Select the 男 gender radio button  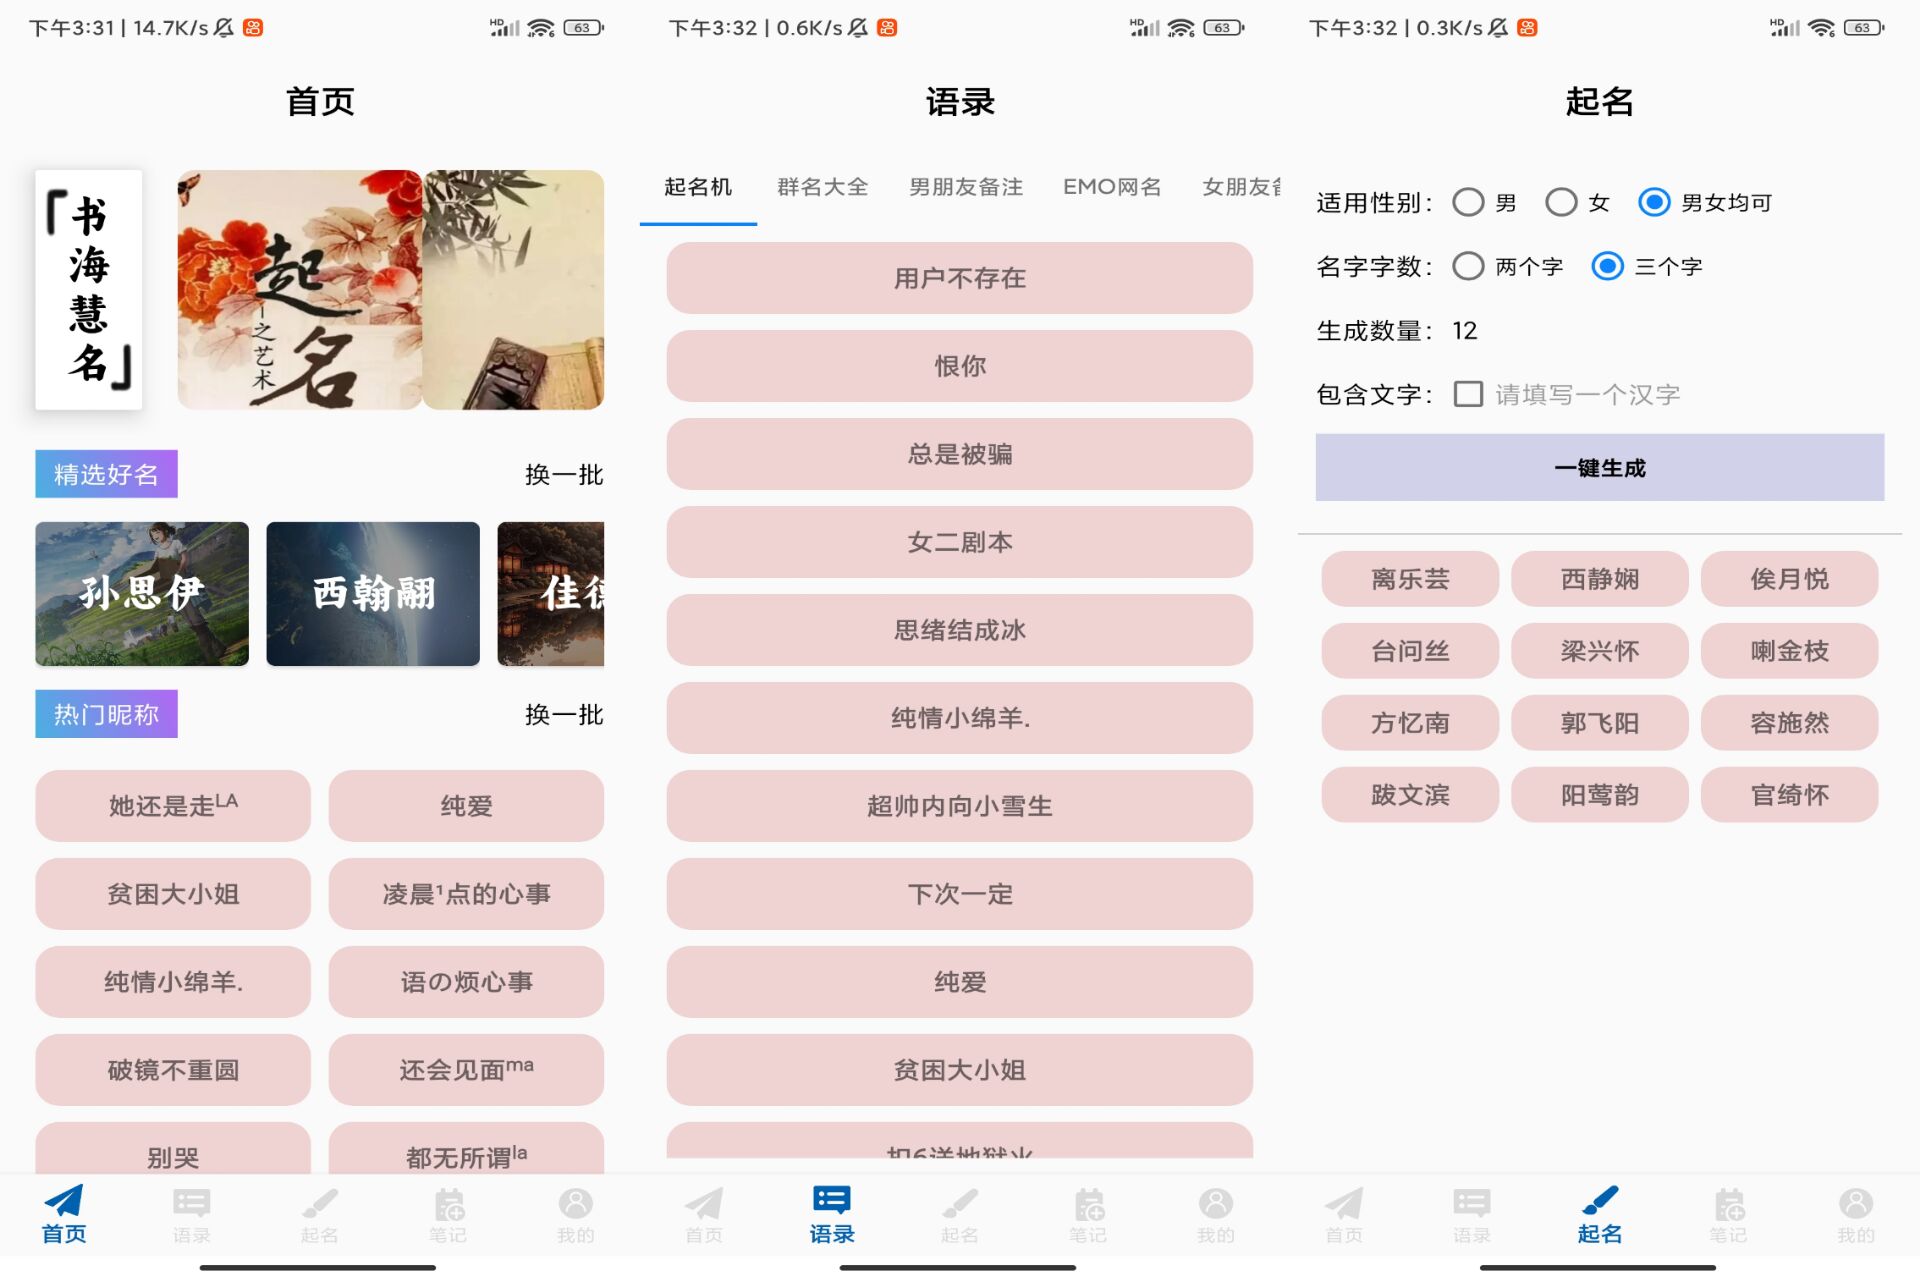[x=1468, y=203]
